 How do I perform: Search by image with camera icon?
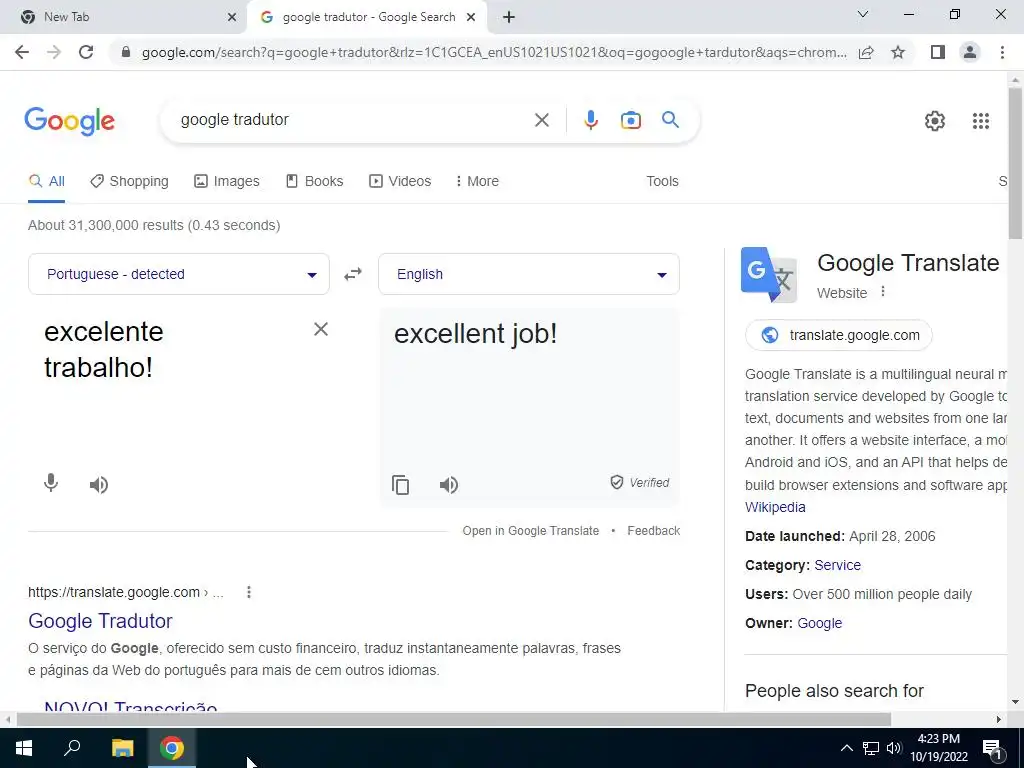[630, 120]
